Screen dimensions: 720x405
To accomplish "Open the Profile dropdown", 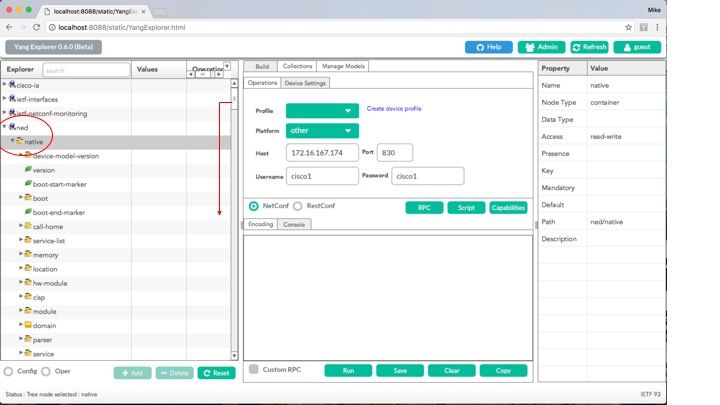I will point(322,111).
